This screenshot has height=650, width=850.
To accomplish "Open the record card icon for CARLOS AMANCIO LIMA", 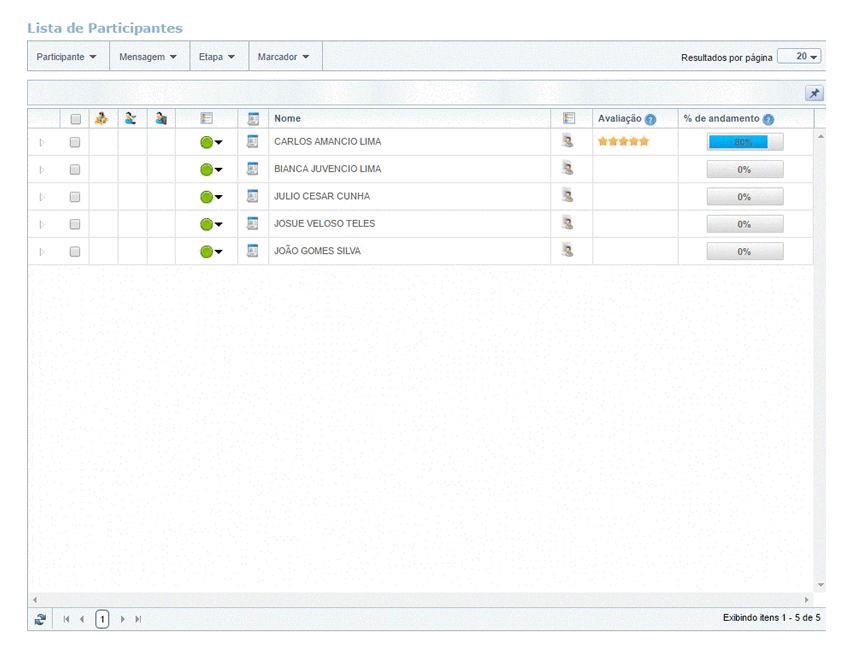I will click(x=253, y=142).
